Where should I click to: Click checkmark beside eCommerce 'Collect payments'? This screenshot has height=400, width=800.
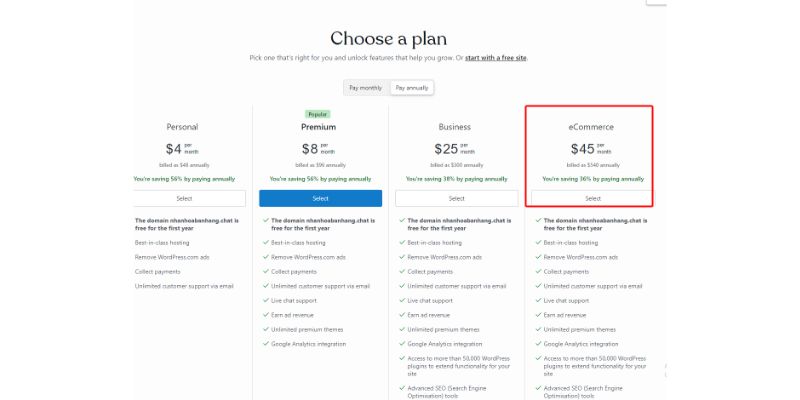[538, 271]
